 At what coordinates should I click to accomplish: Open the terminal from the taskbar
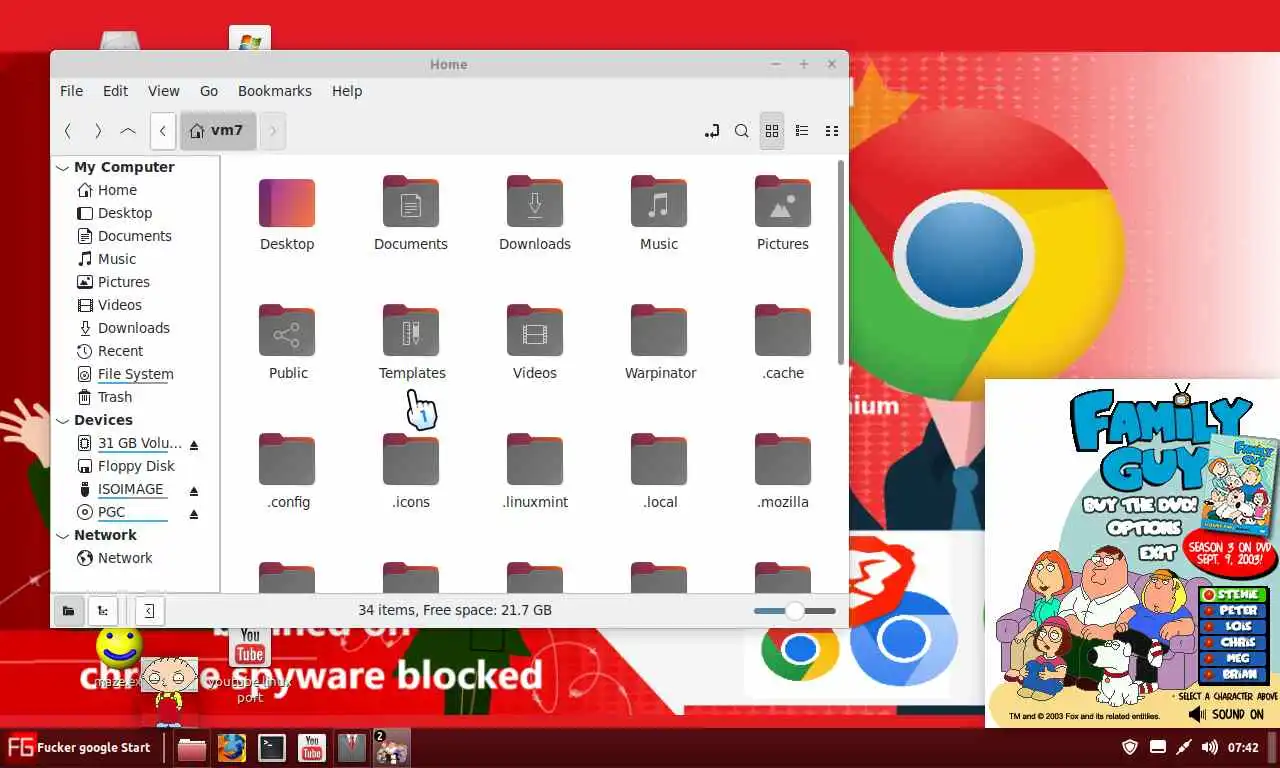[272, 748]
